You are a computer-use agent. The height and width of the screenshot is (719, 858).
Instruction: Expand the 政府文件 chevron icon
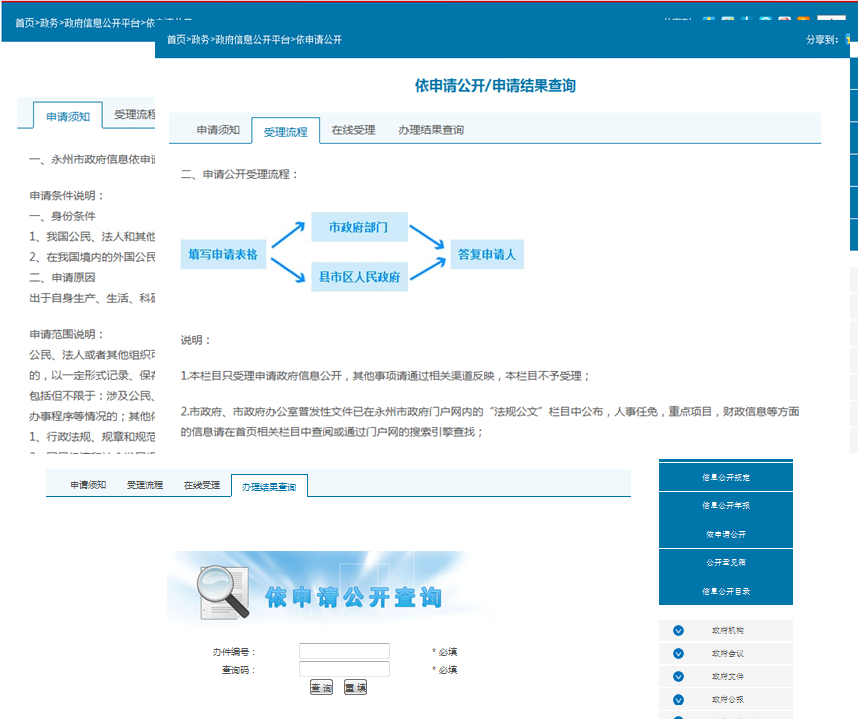tap(678, 677)
